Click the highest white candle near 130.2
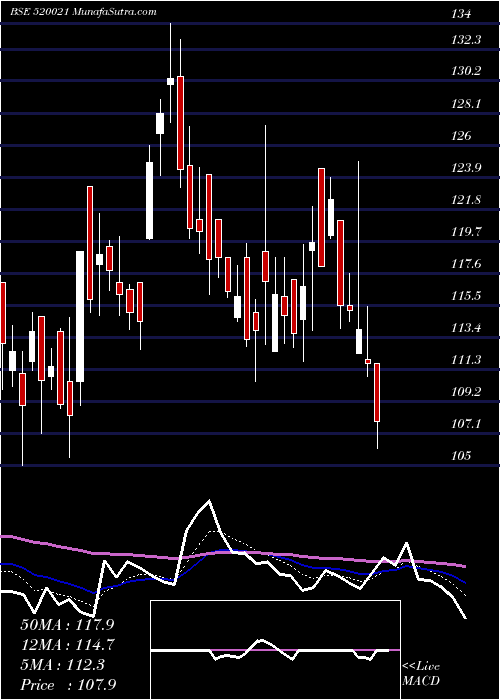Image resolution: width=500 pixels, height=700 pixels. [170, 81]
